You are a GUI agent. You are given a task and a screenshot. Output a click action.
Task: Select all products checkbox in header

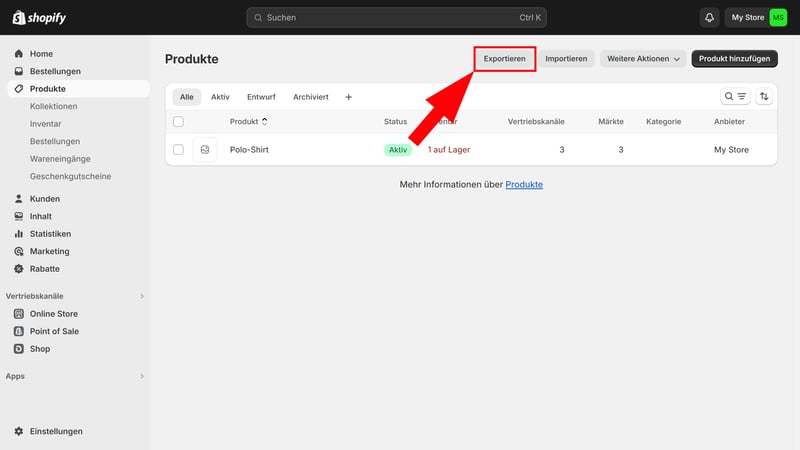click(178, 121)
